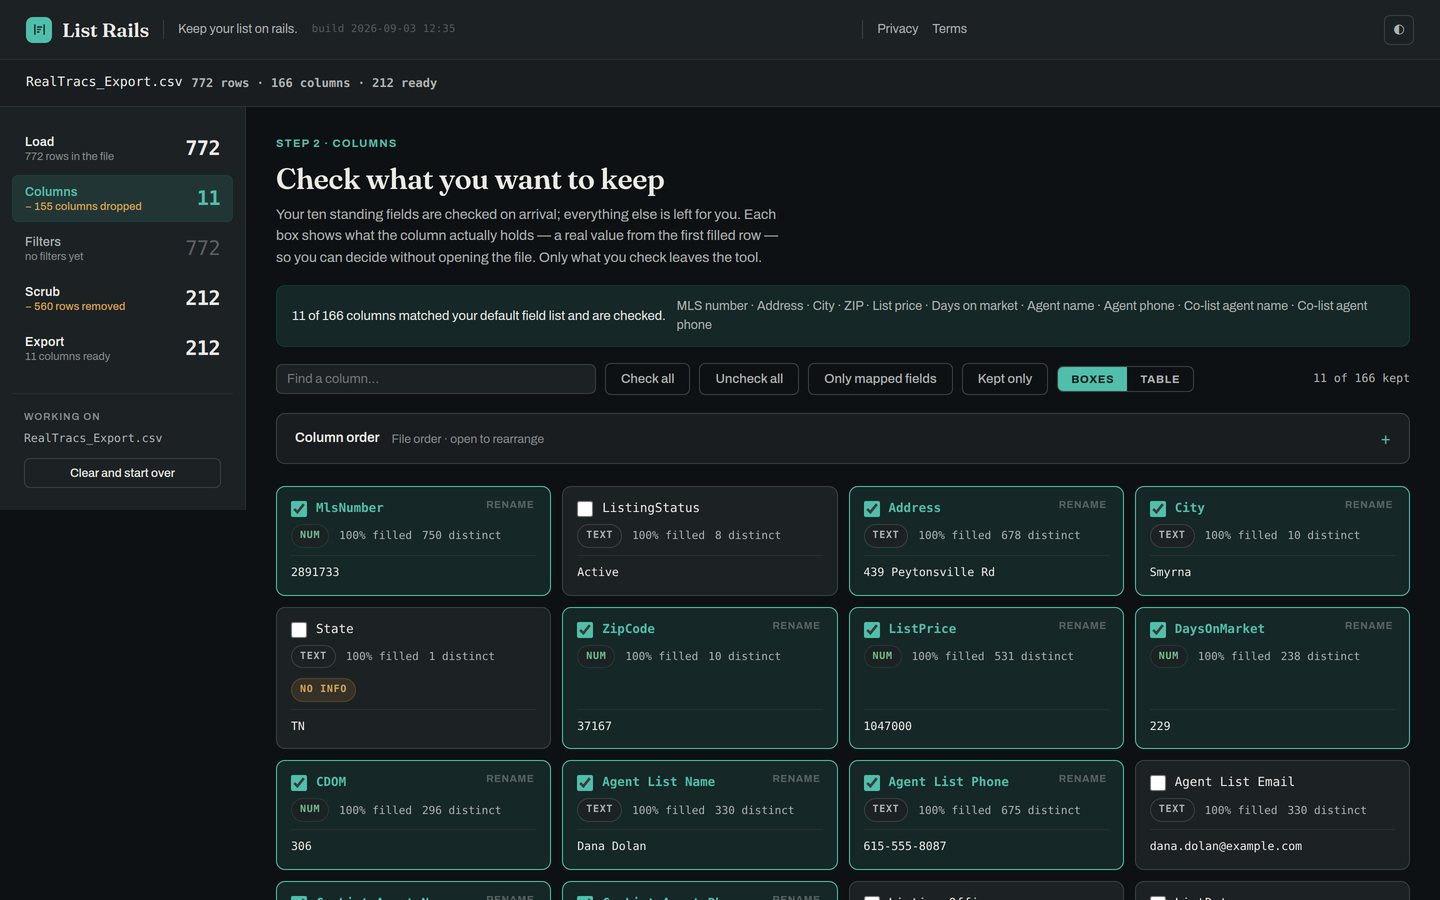
Task: Check the ListingStatus column checkbox
Action: point(585,509)
